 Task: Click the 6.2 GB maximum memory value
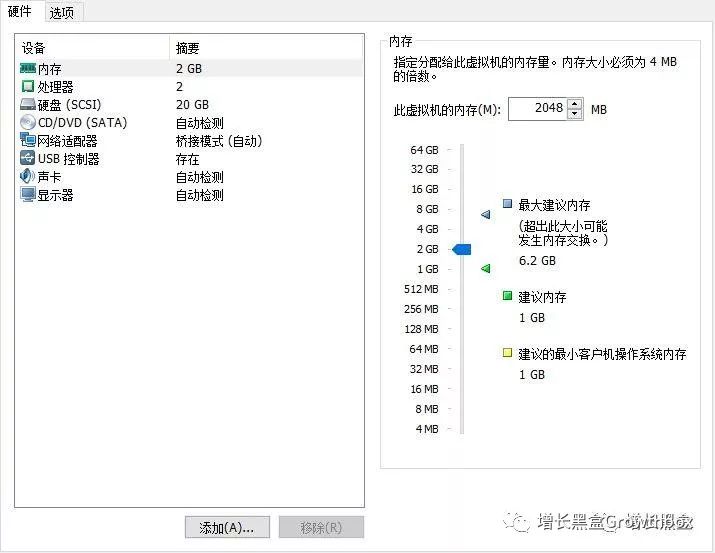pos(537,261)
